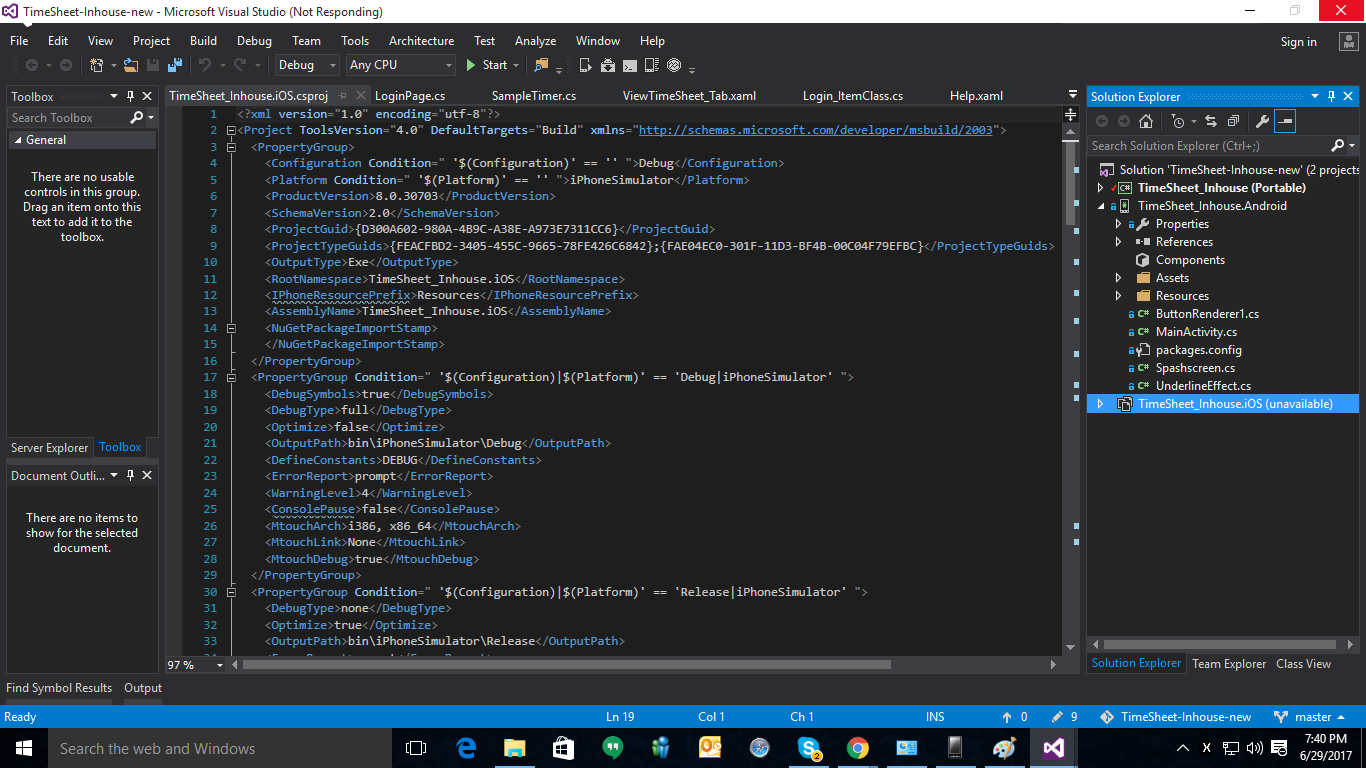Image resolution: width=1366 pixels, height=768 pixels.
Task: Click the New Project toolbar icon
Action: pyautogui.click(x=97, y=65)
